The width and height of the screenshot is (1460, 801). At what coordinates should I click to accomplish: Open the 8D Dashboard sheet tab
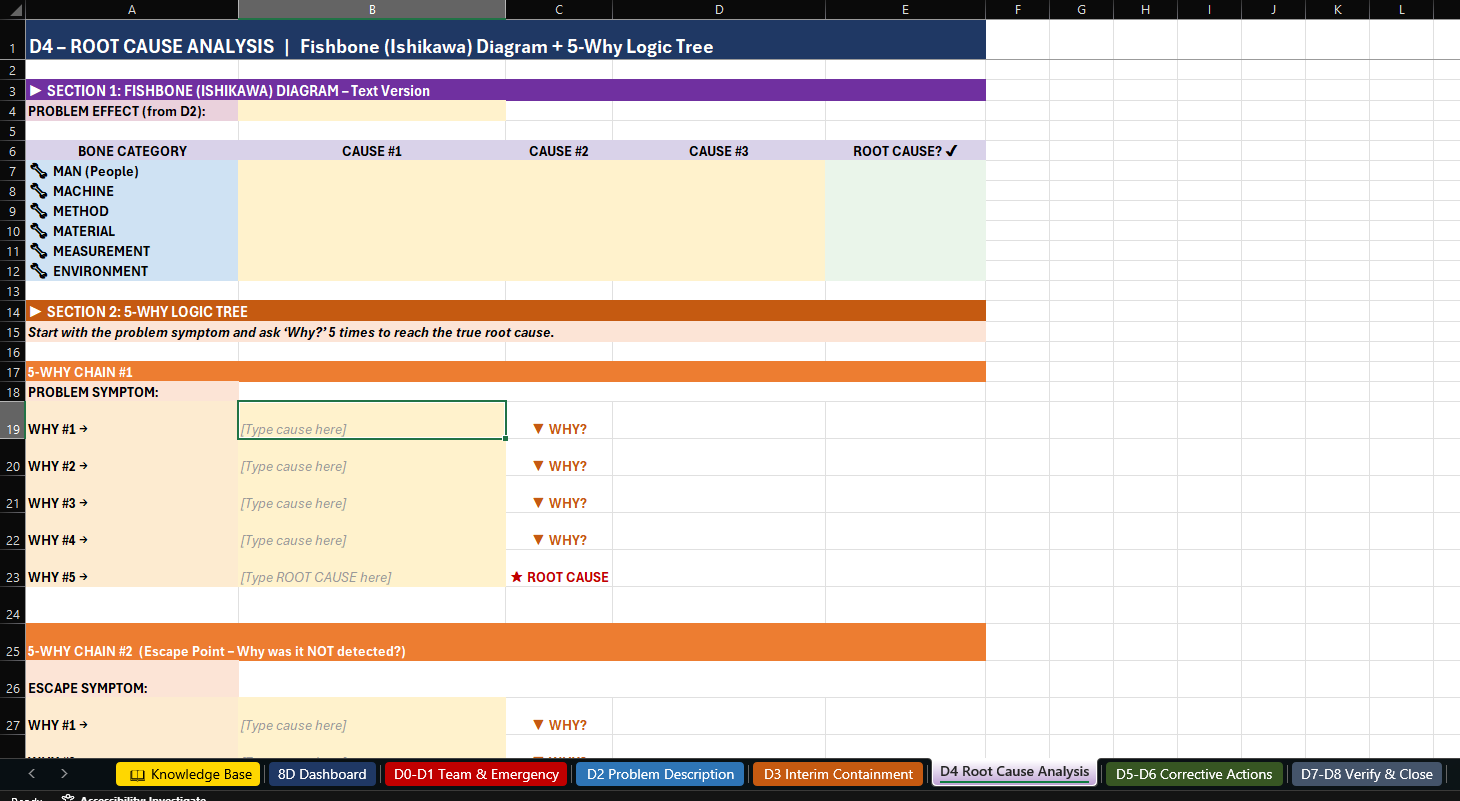322,773
